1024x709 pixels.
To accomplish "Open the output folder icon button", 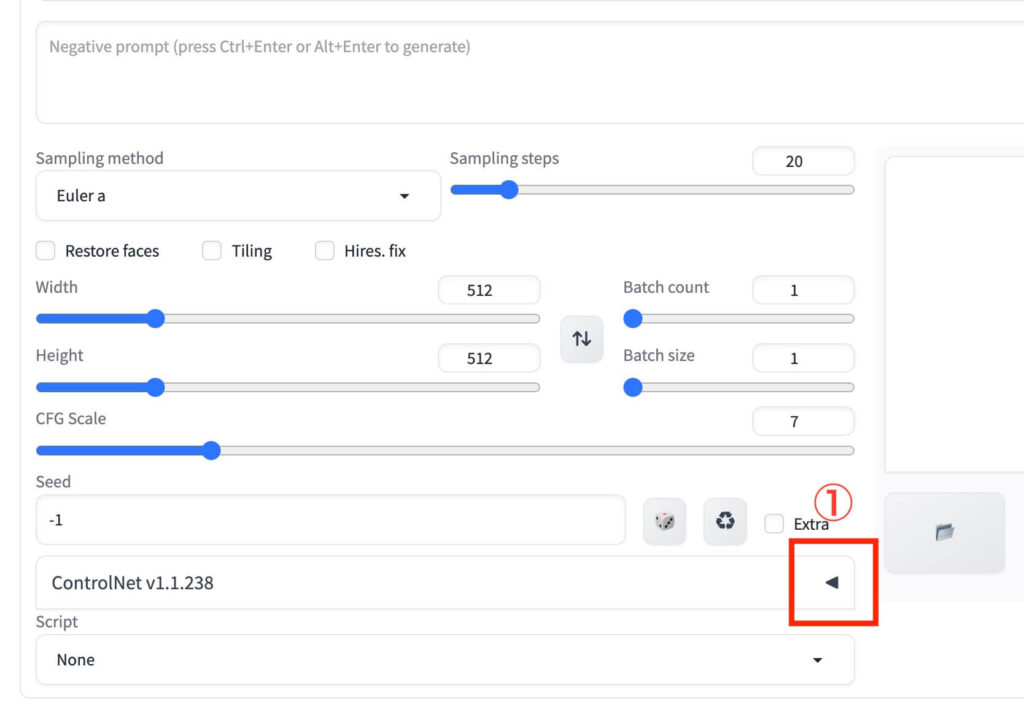I will click(x=944, y=532).
